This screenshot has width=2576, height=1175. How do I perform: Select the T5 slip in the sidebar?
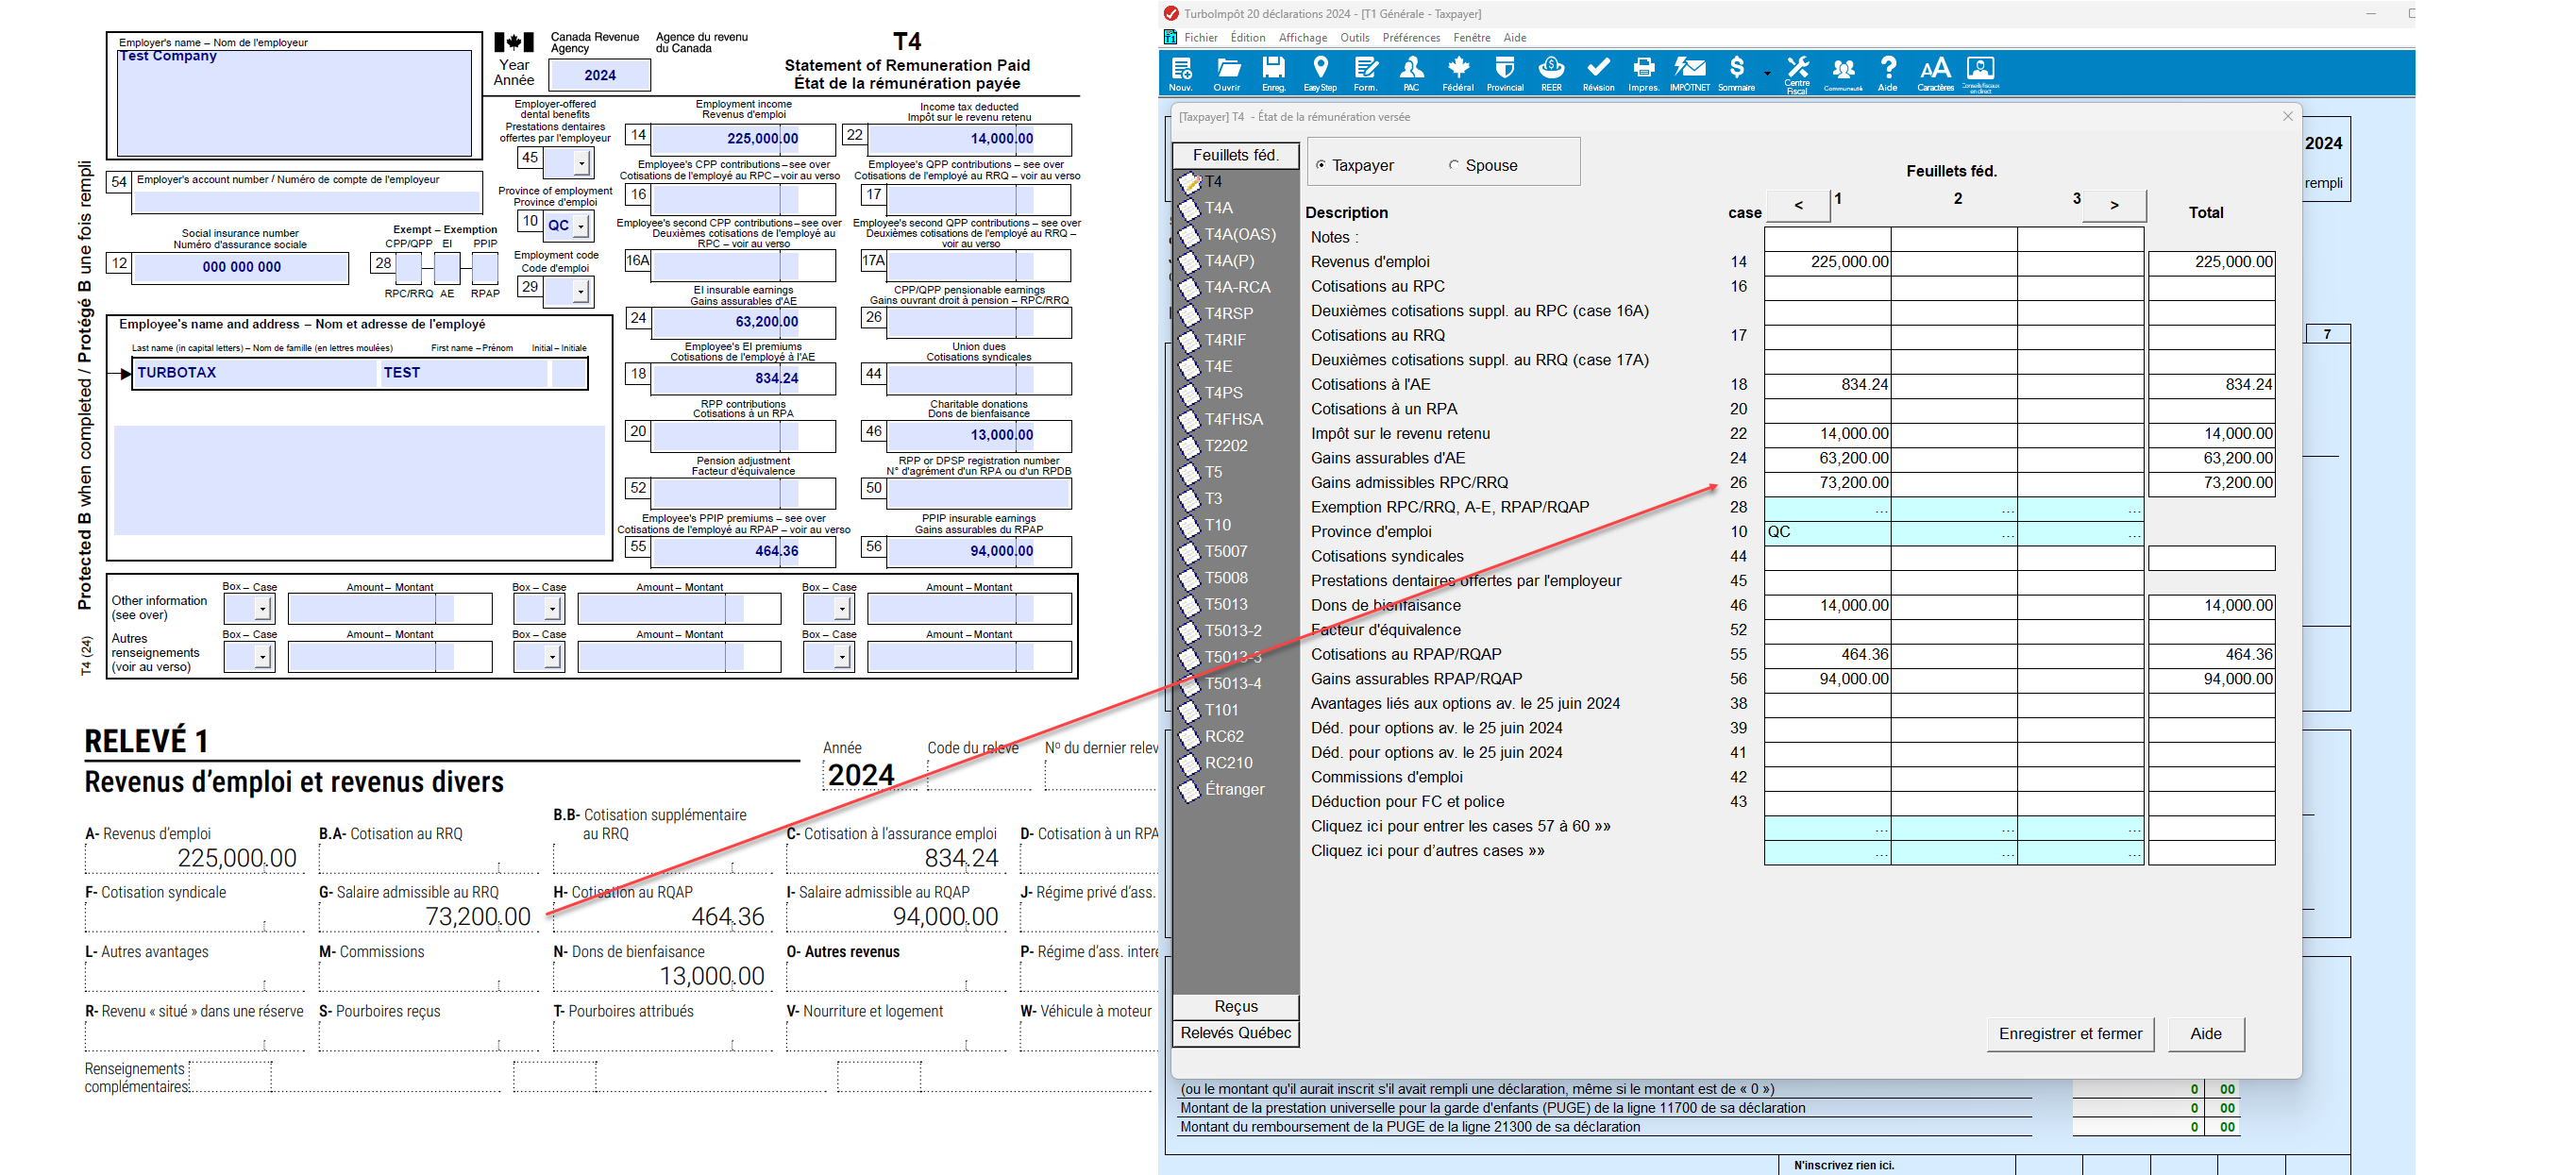coord(1213,472)
